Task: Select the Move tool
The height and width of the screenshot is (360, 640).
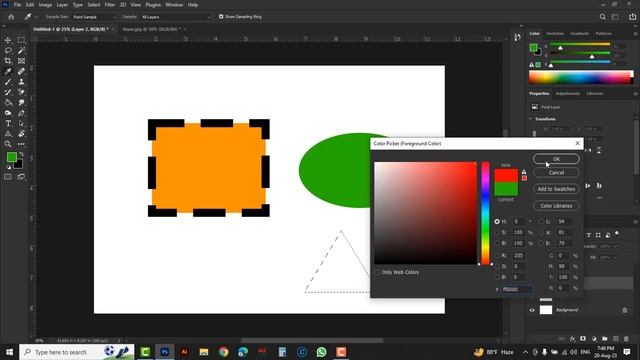Action: 8,40
